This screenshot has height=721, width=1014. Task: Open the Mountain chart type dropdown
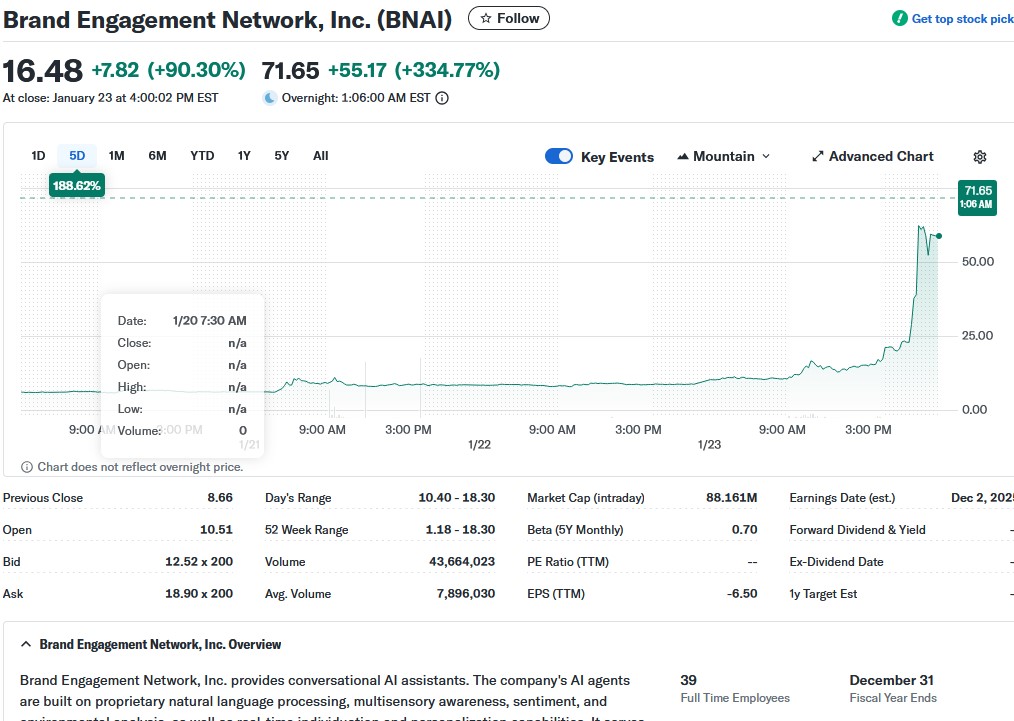[724, 156]
